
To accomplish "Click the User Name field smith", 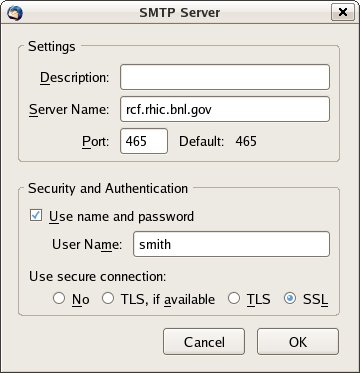I will pos(231,244).
